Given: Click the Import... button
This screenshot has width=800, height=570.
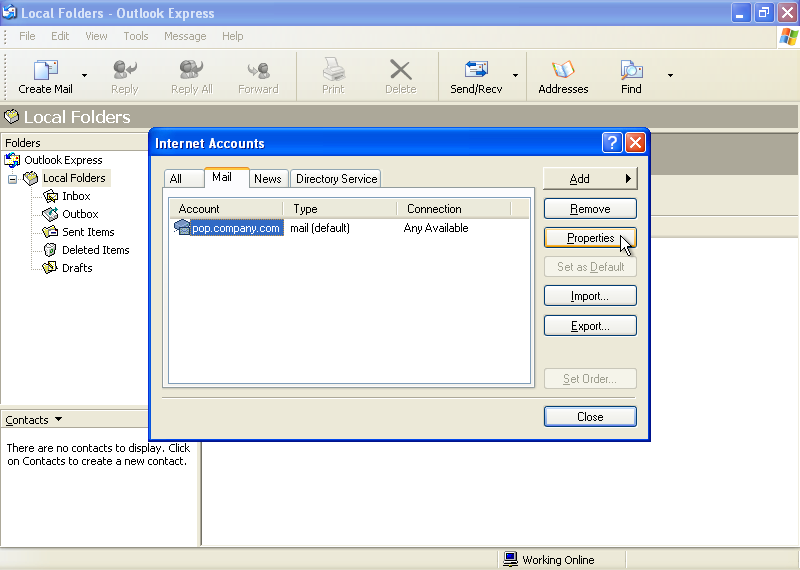Looking at the screenshot, I should click(x=590, y=296).
